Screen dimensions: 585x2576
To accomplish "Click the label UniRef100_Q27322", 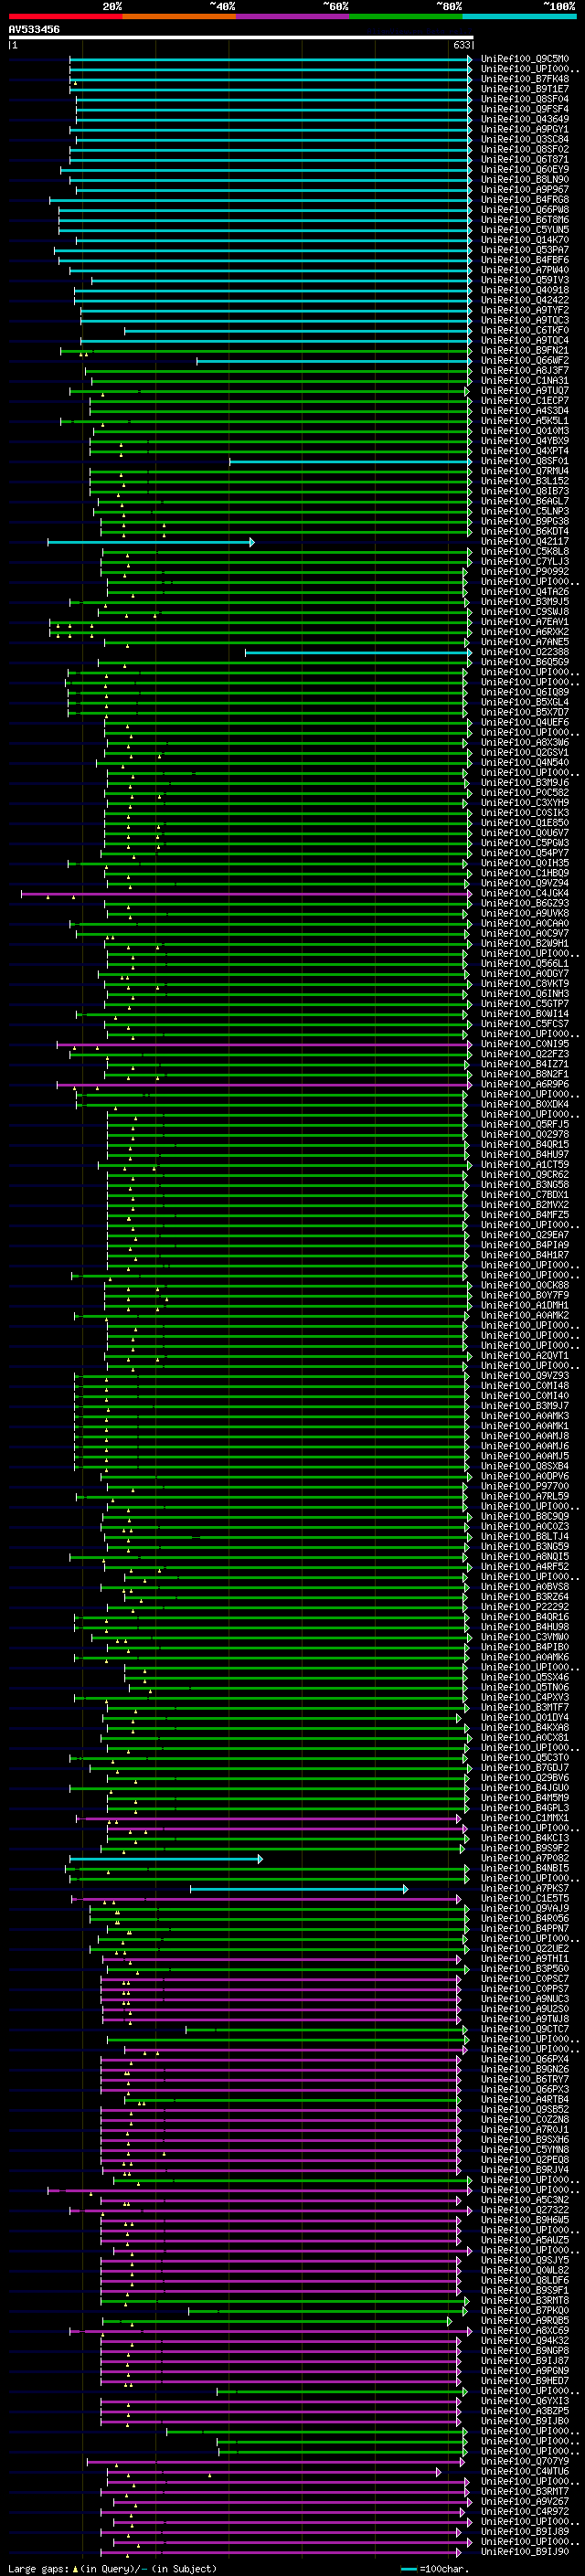I will pyautogui.click(x=525, y=2210).
